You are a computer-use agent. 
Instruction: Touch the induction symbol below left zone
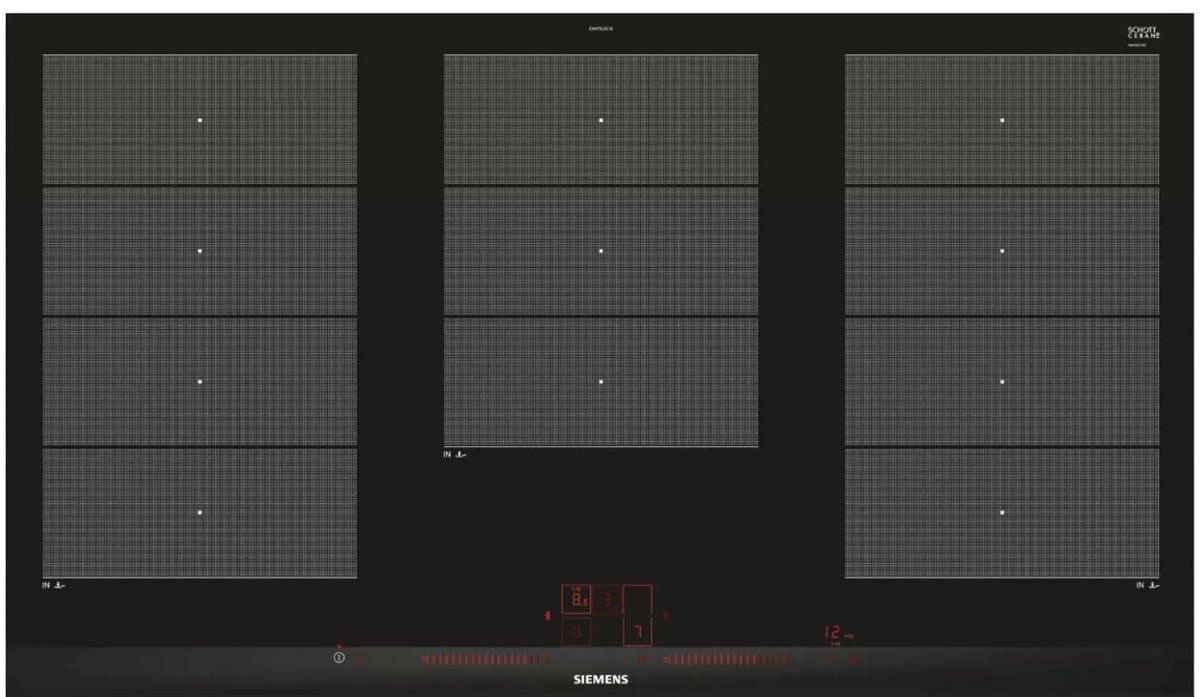54,585
